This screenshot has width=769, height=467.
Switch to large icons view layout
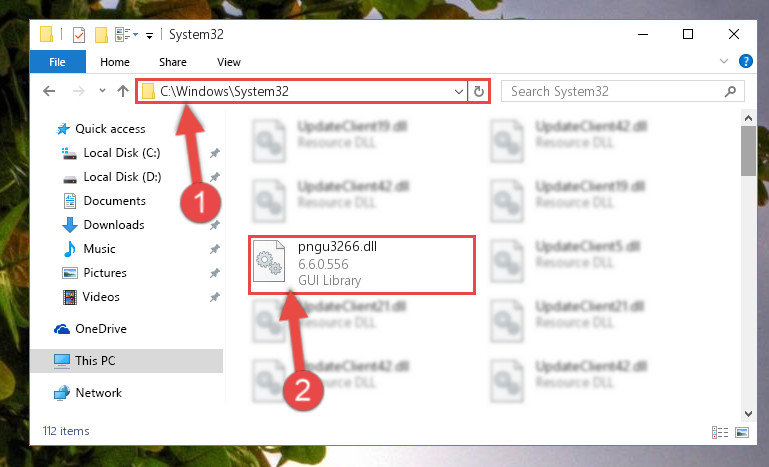(x=742, y=432)
